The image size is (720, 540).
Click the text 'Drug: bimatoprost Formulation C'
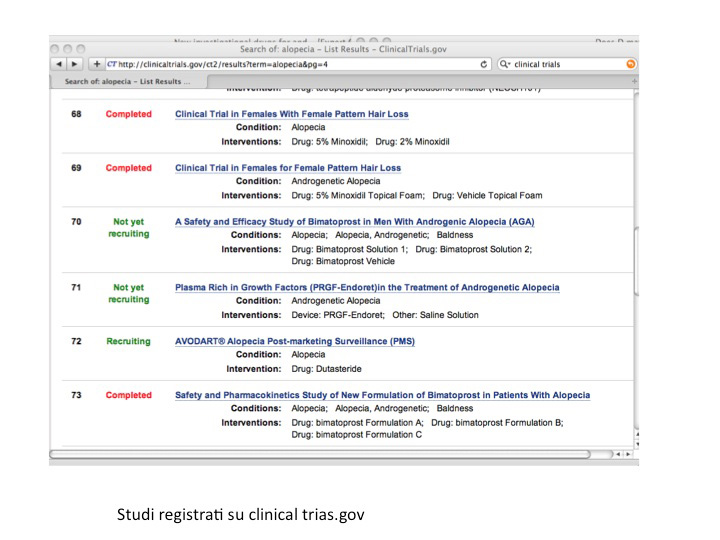click(356, 434)
